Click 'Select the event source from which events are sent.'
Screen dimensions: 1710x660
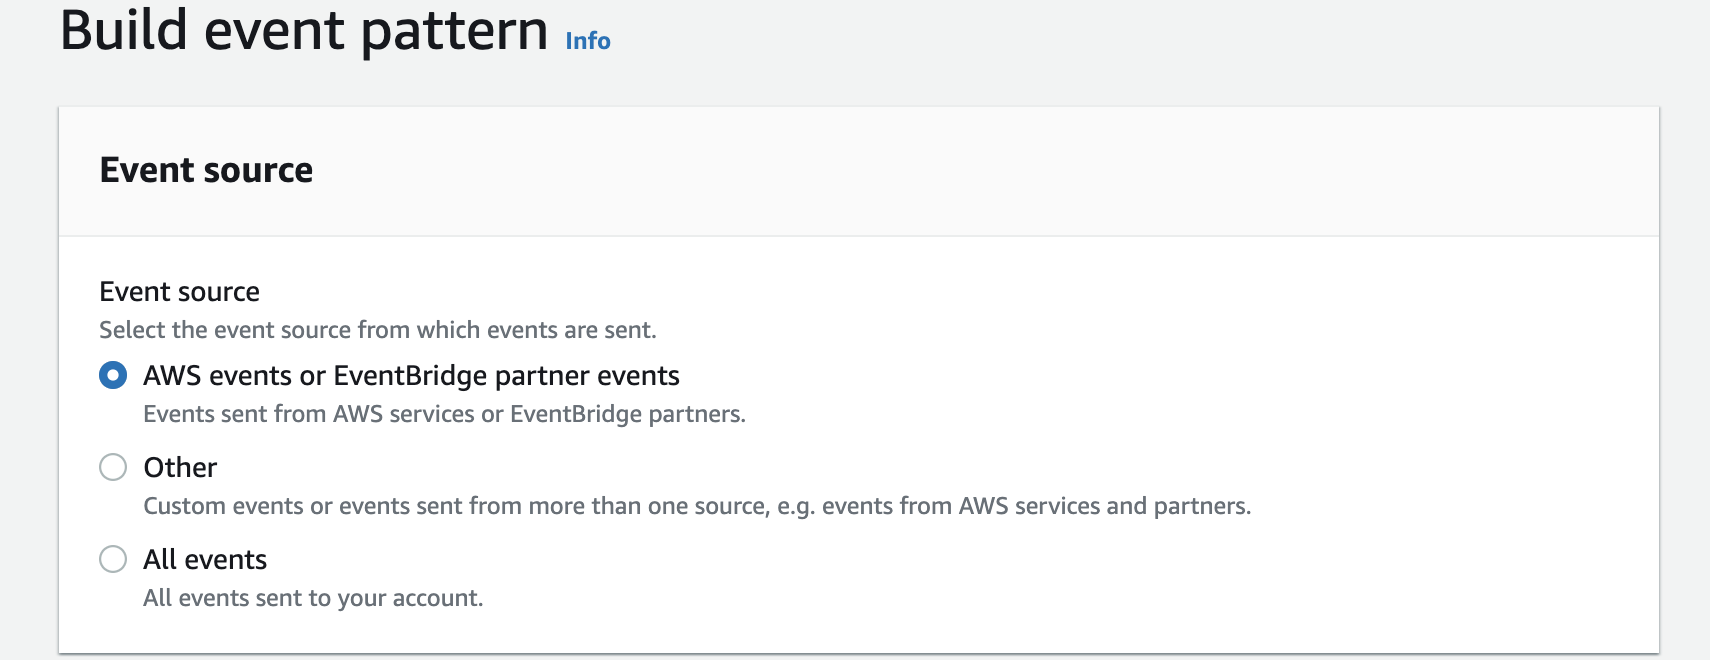pos(378,330)
